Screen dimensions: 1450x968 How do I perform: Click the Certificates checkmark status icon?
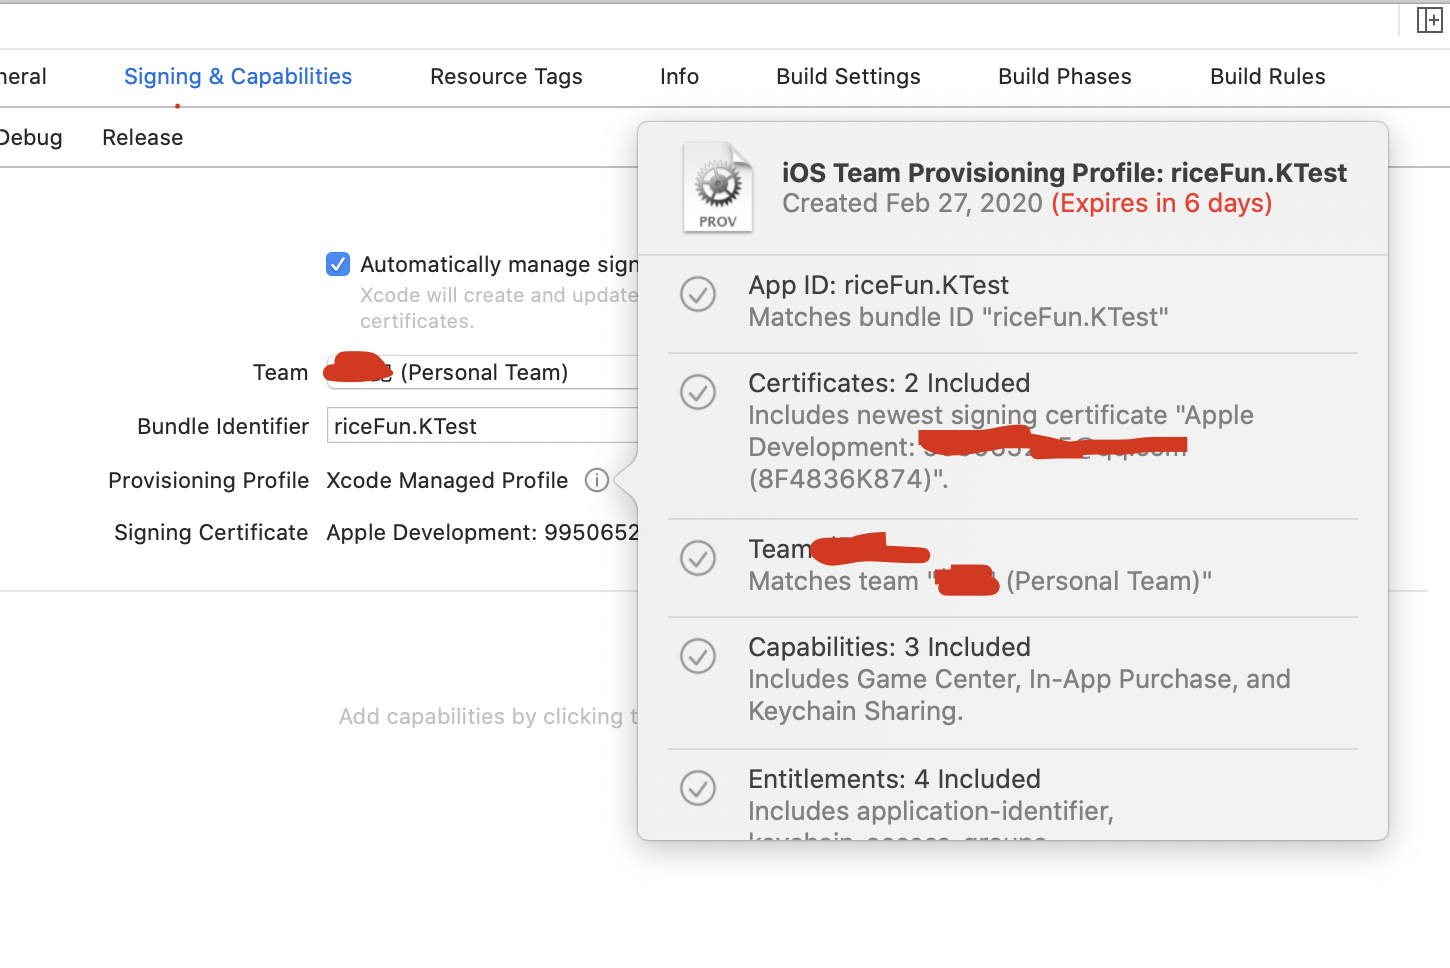(698, 392)
